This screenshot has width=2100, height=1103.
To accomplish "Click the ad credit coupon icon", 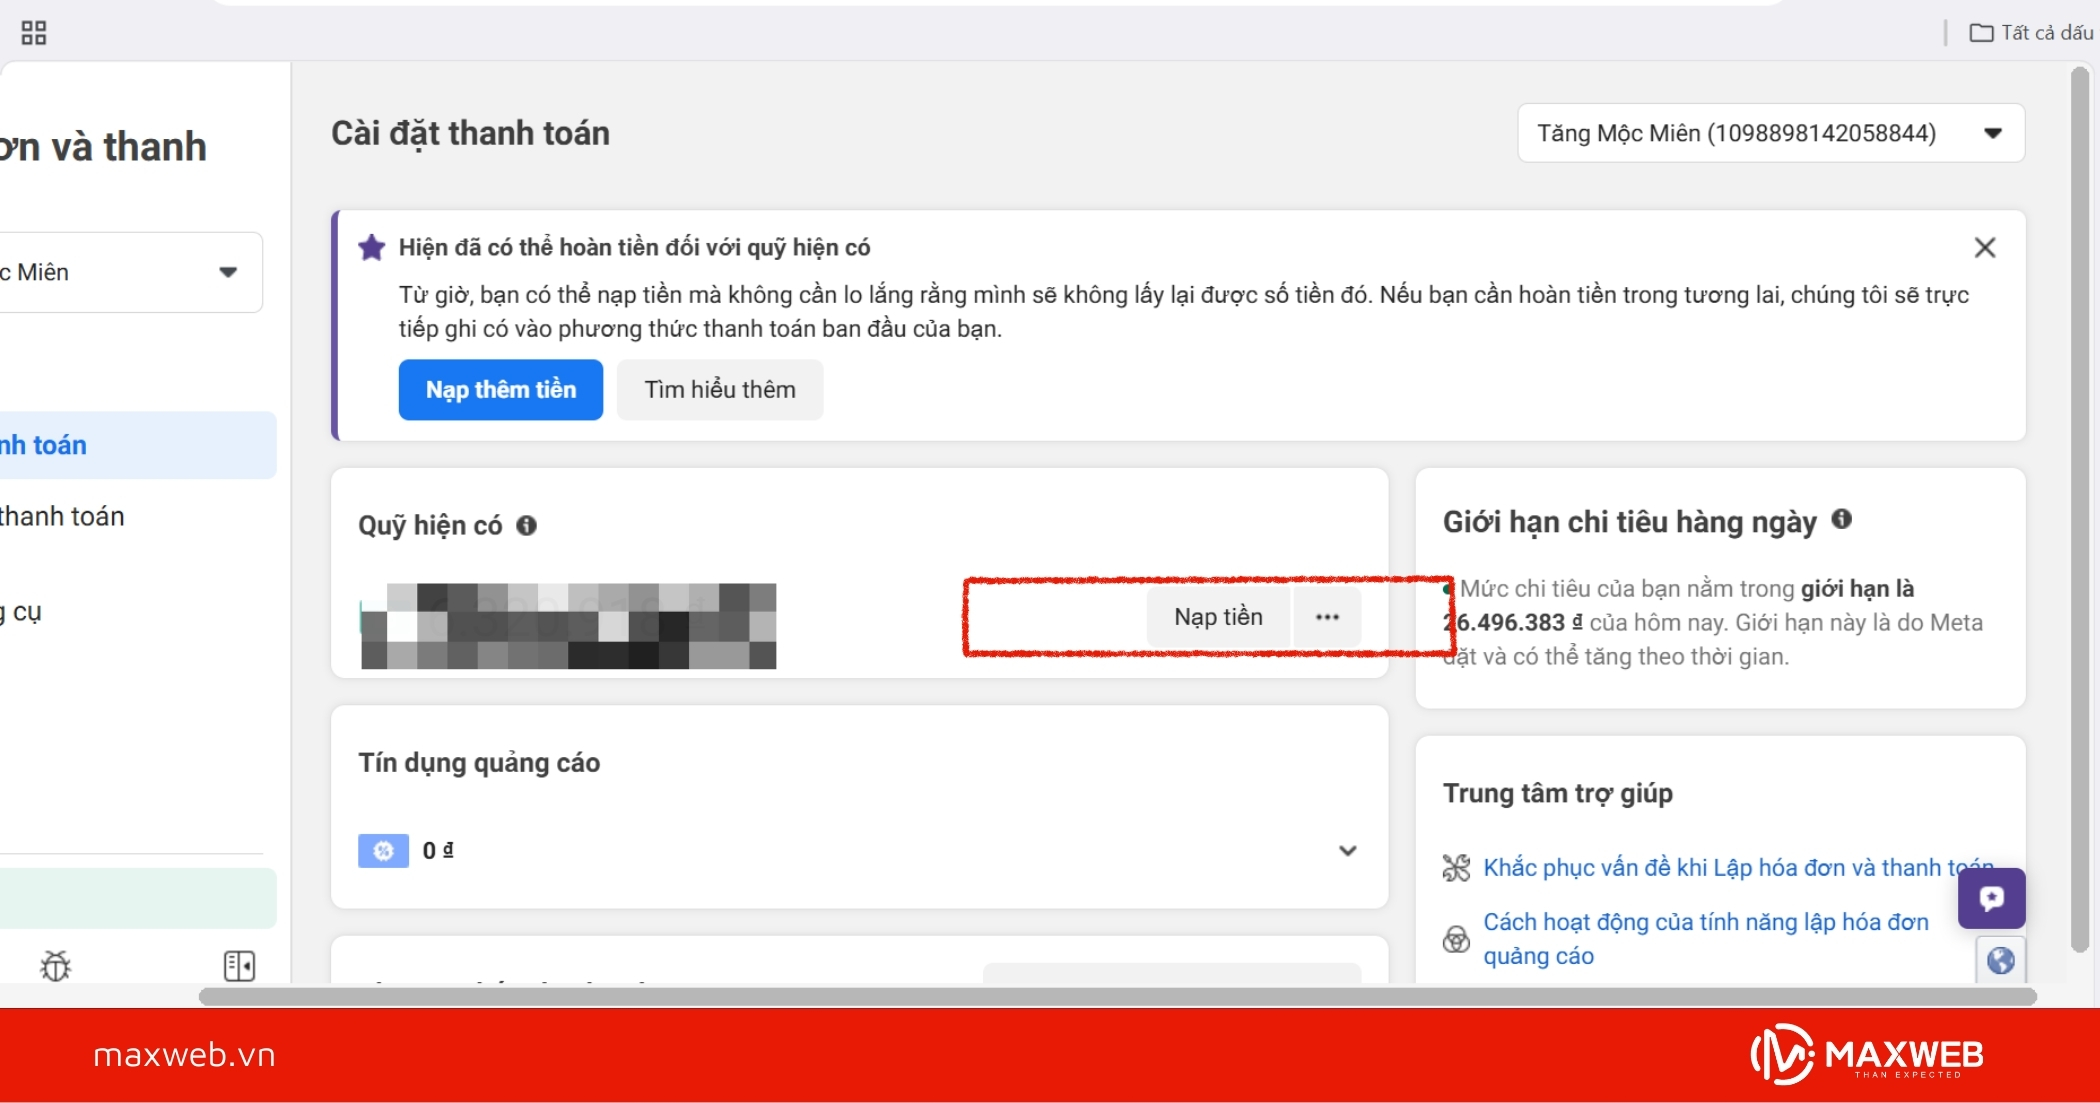I will [383, 850].
